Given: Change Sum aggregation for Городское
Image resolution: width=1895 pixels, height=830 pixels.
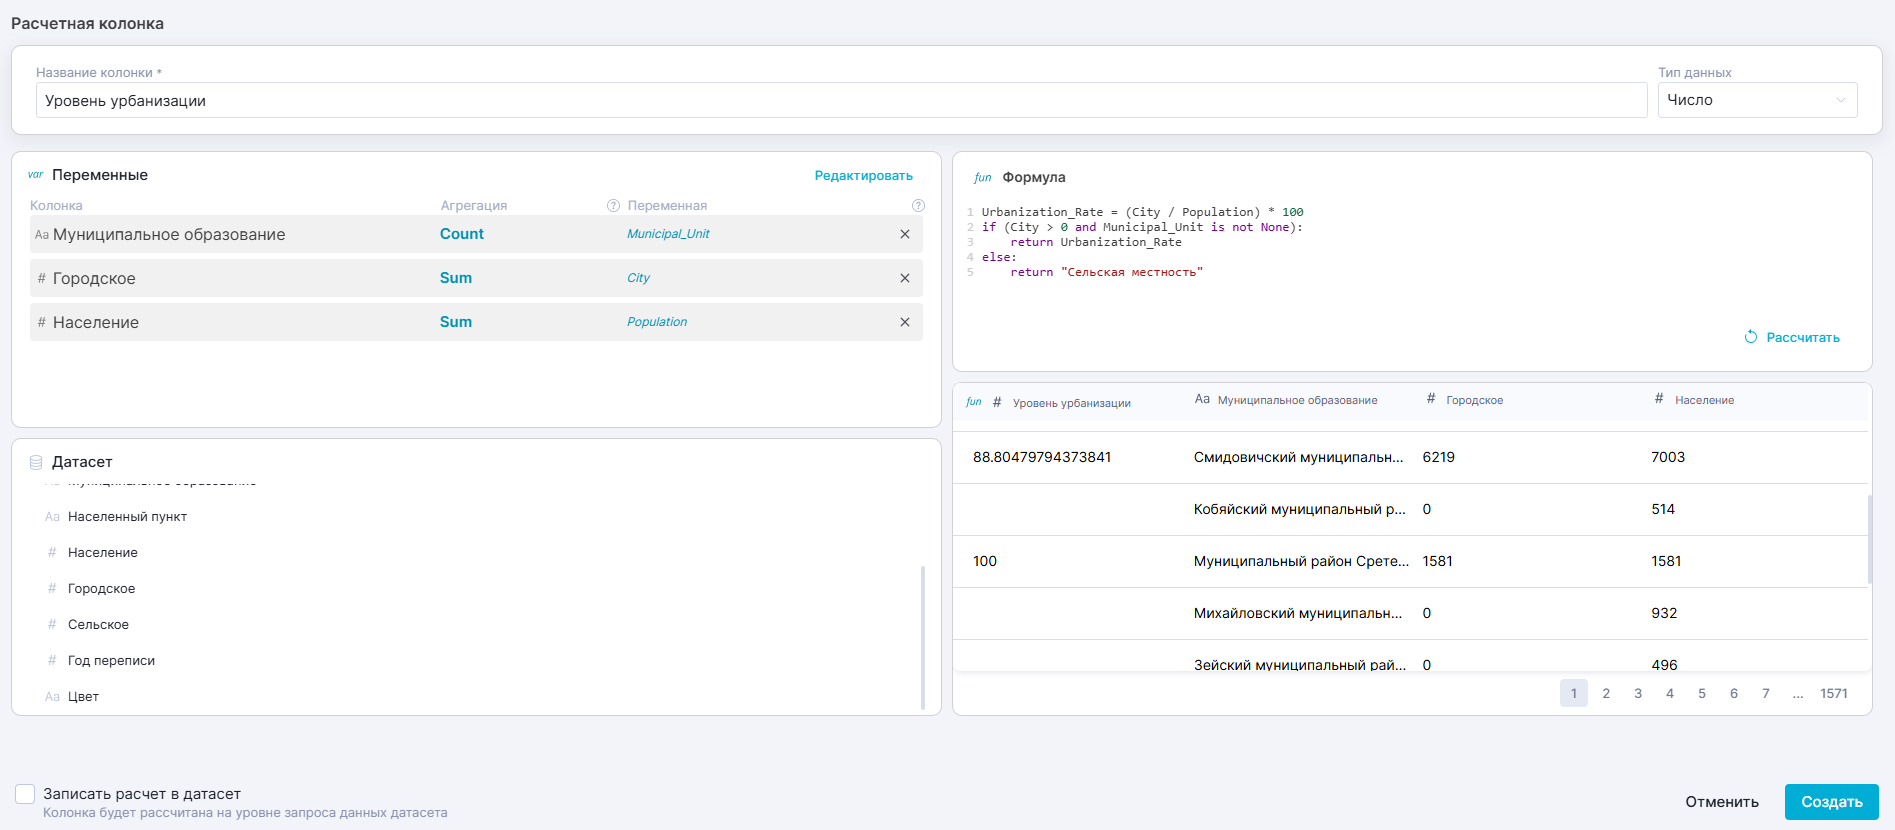Looking at the screenshot, I should (455, 278).
